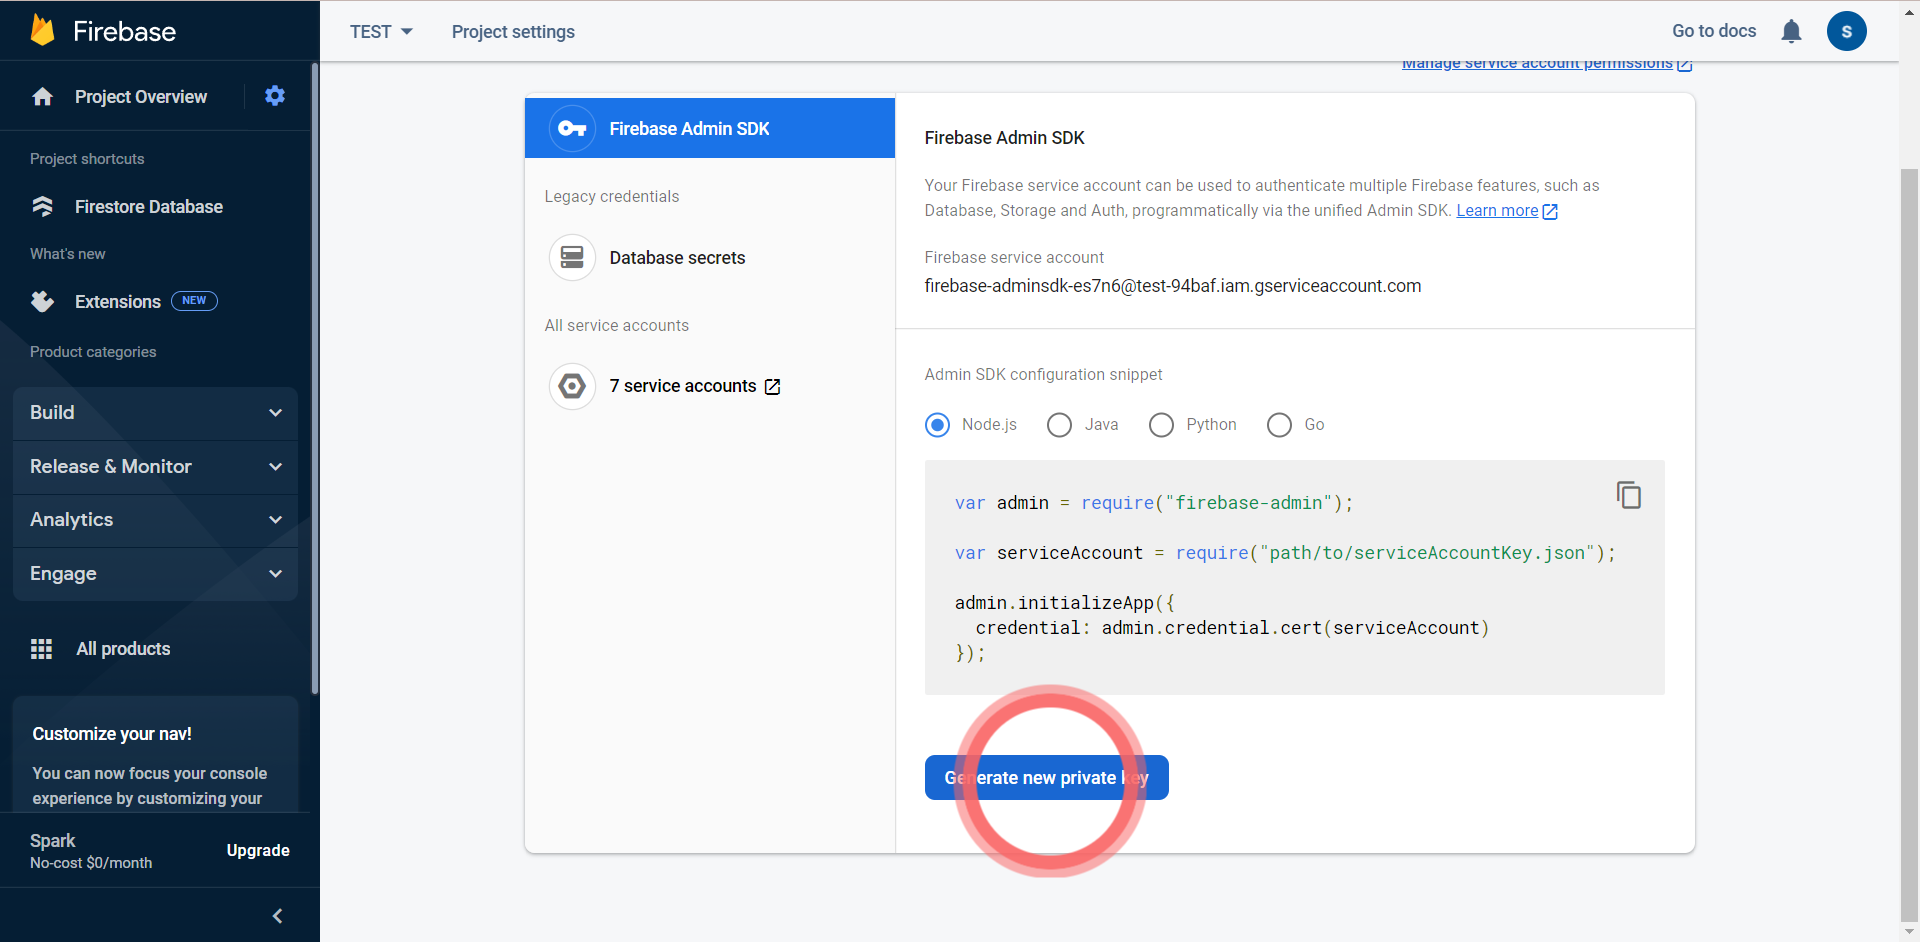
Task: Click the var serviceAccount code line
Action: click(1285, 553)
